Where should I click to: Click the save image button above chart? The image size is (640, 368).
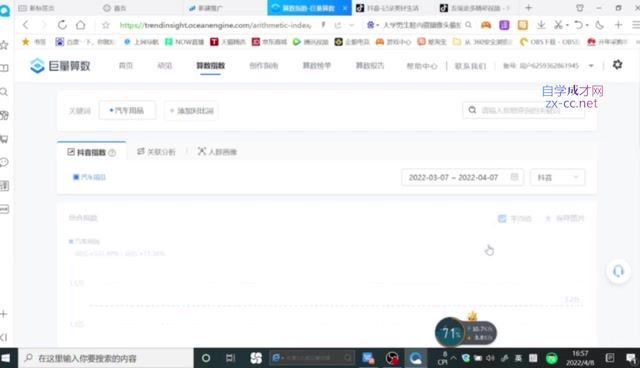[x=565, y=219]
